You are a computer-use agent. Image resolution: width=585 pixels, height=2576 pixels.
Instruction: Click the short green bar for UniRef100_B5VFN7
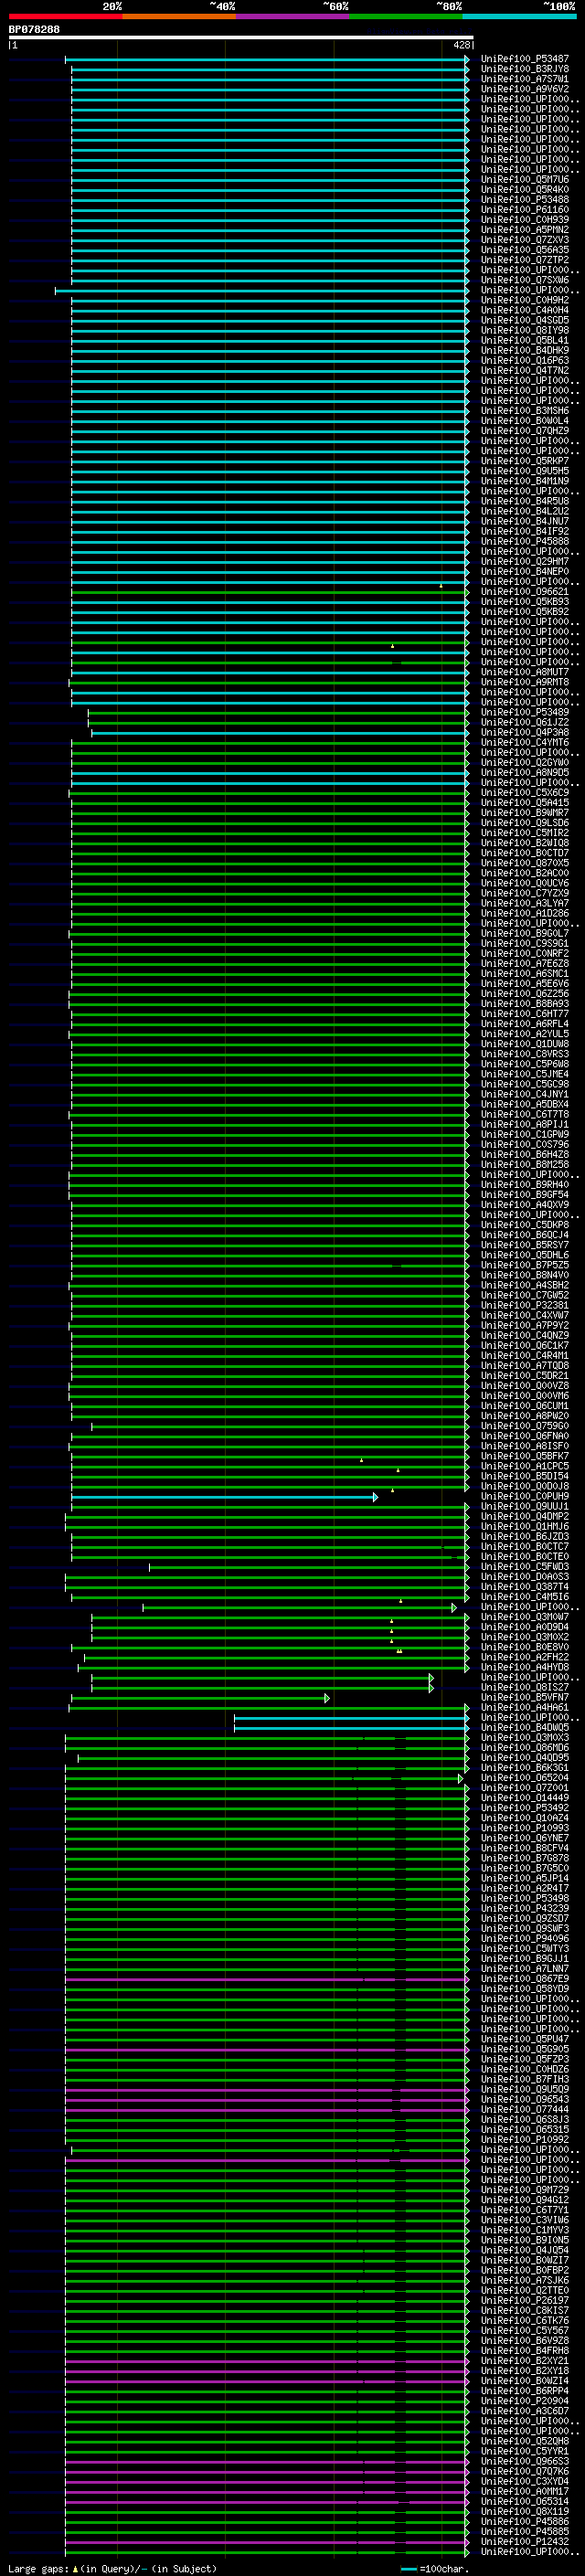[200, 1698]
